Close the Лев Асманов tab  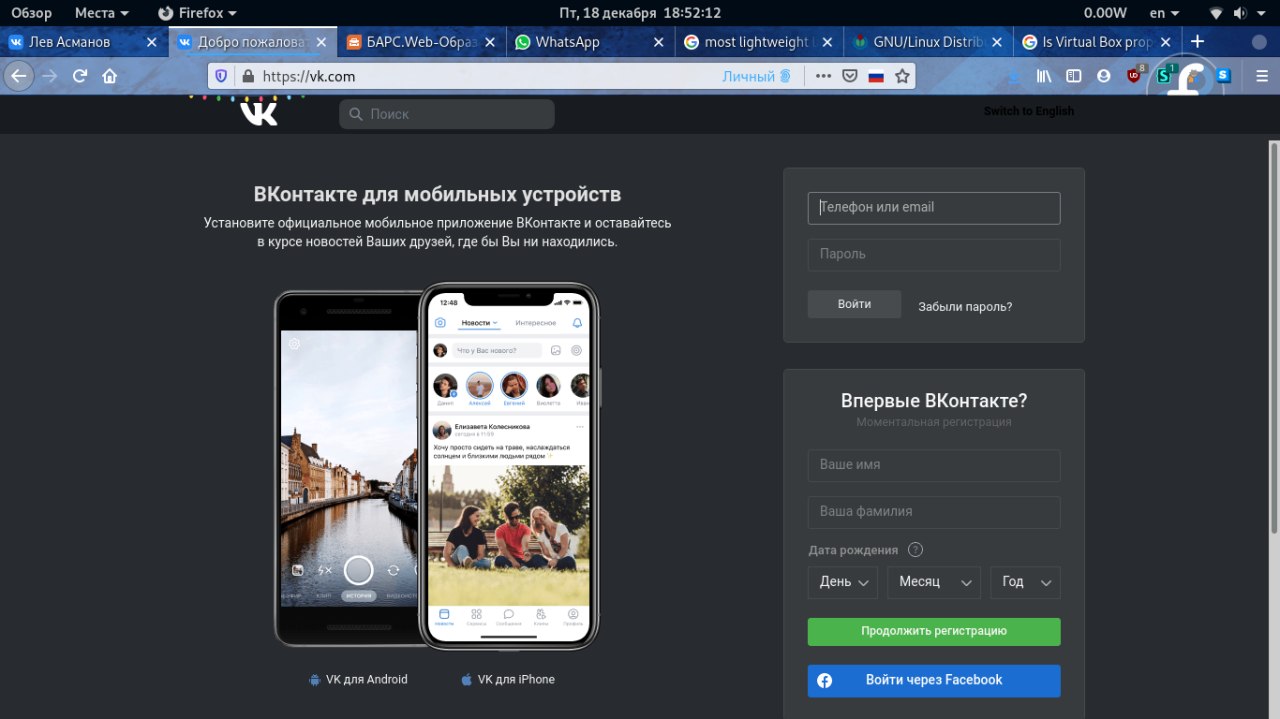[x=152, y=42]
